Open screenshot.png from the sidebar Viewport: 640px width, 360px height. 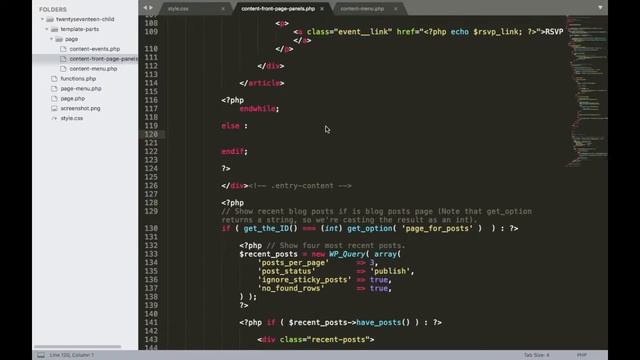[80, 108]
